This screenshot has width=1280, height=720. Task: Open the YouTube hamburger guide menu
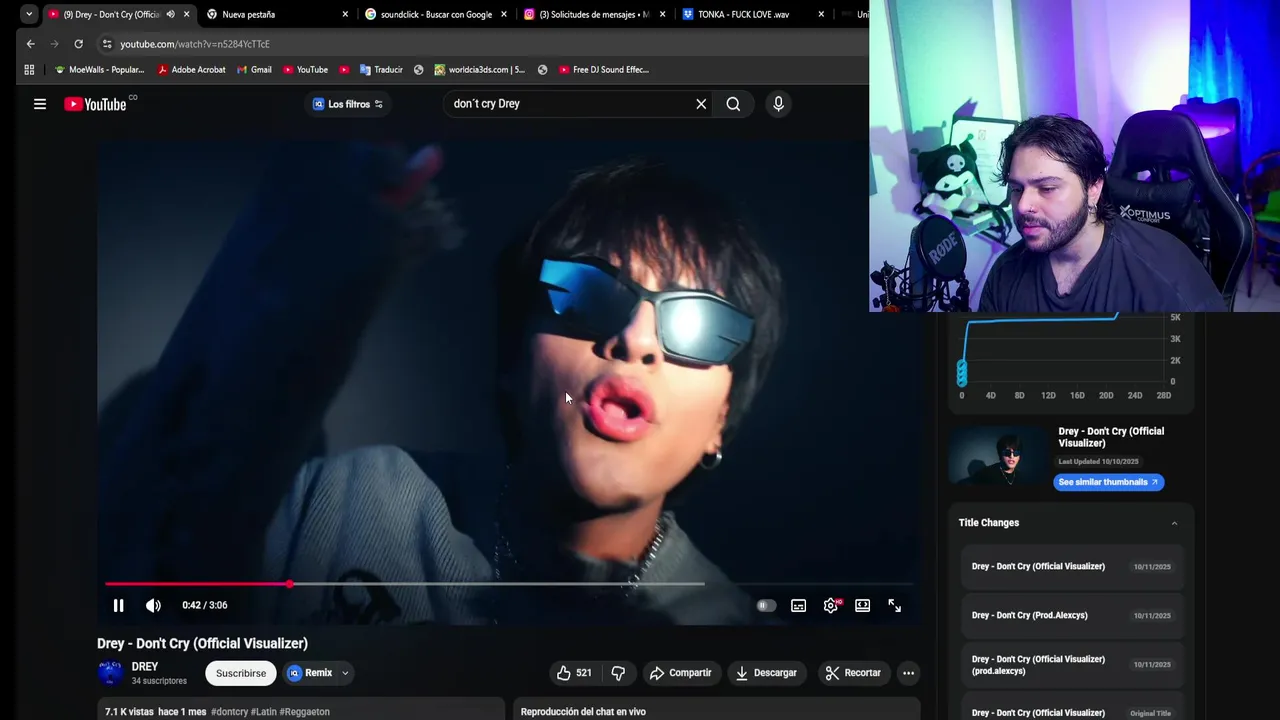40,104
